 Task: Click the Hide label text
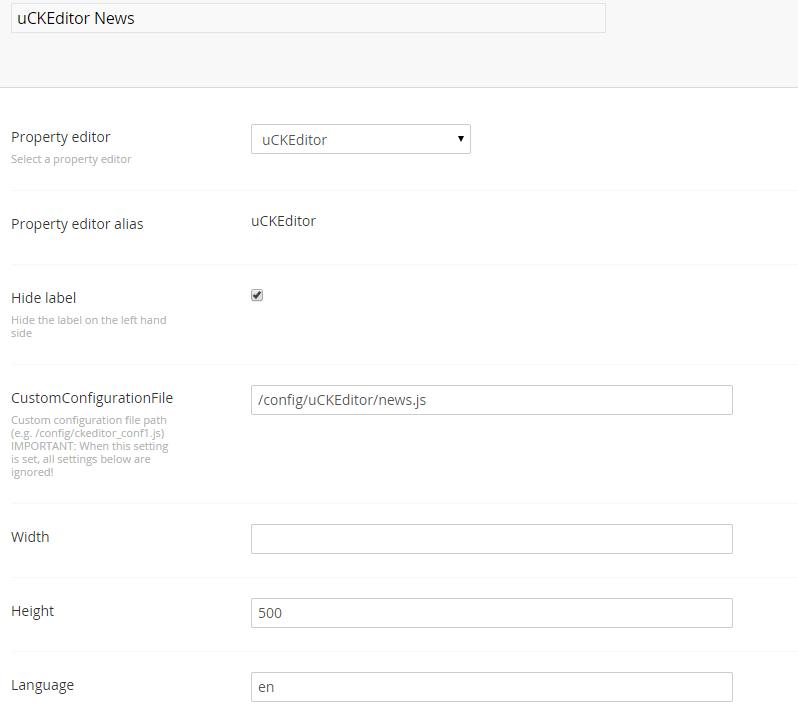click(44, 298)
